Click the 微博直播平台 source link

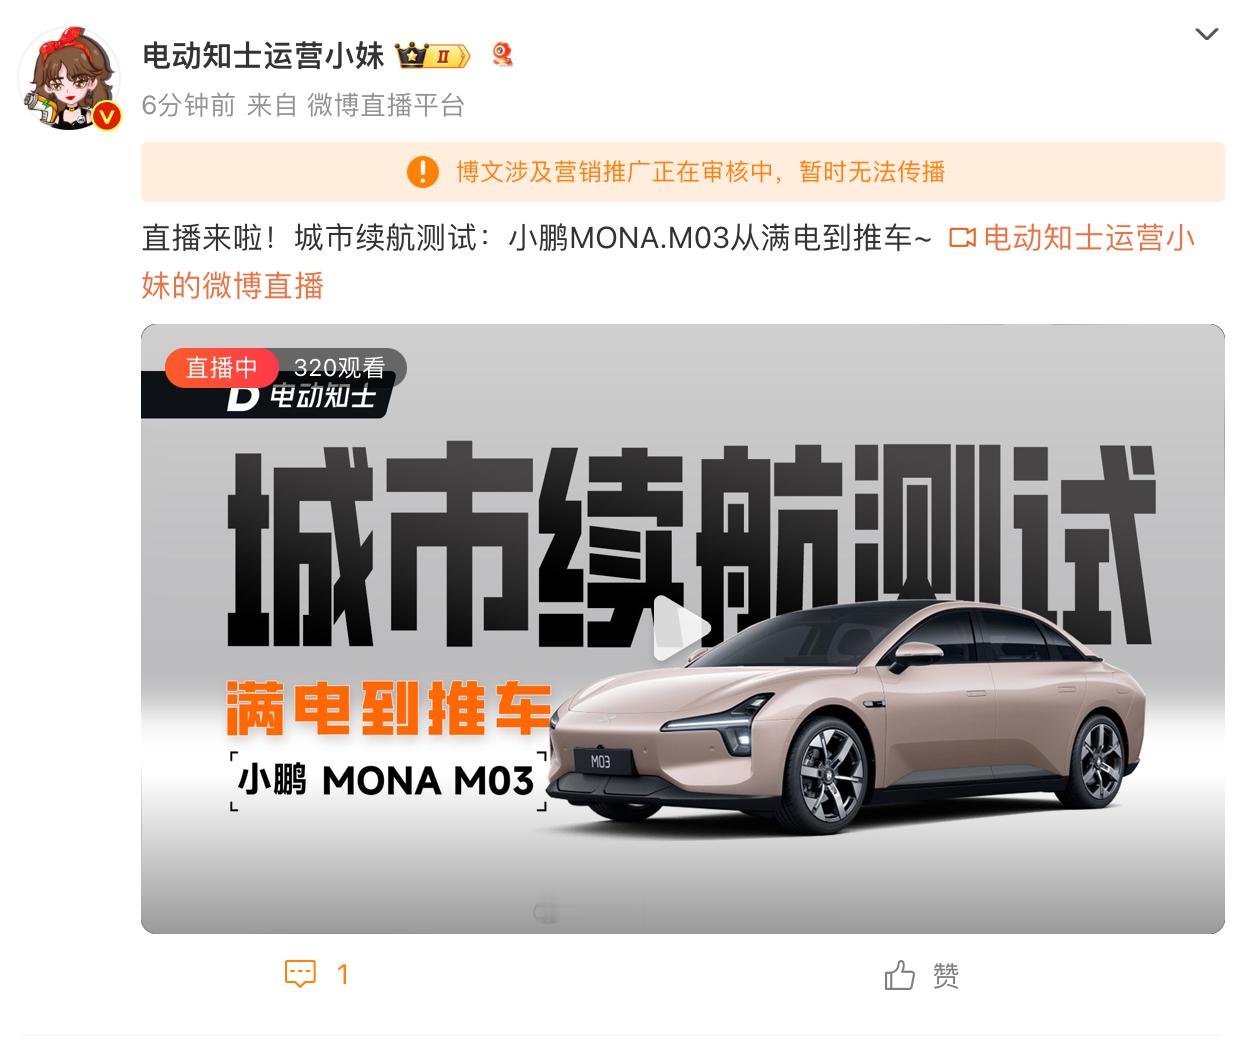click(x=386, y=105)
